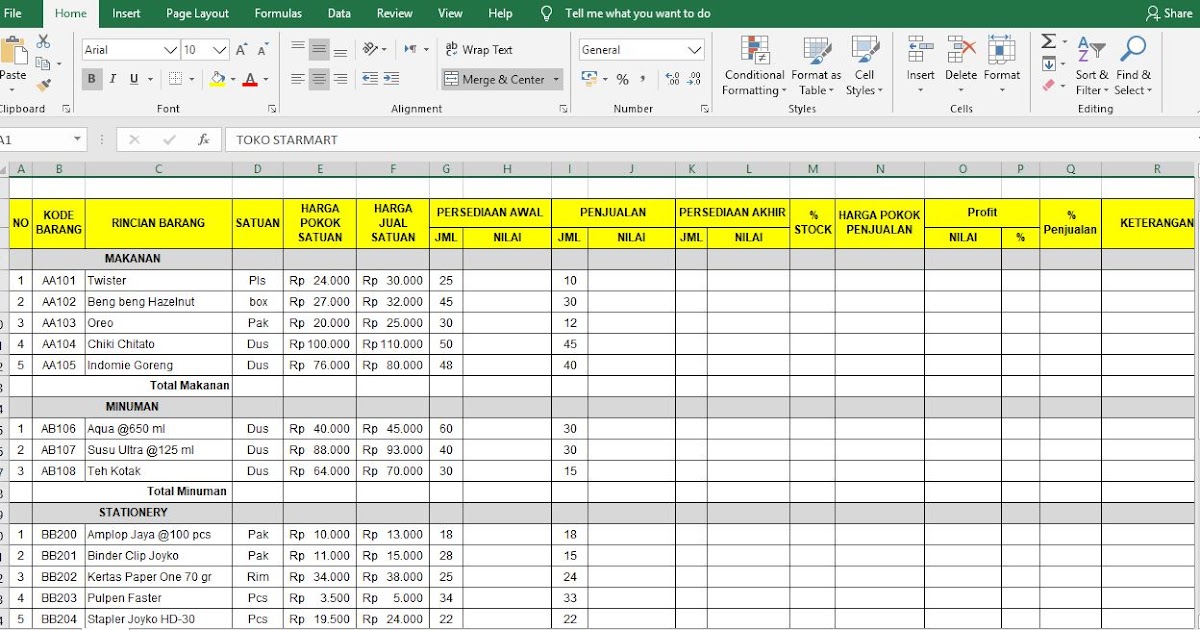This screenshot has height=630, width=1200.
Task: Open Conditional Formatting menu
Action: [754, 65]
